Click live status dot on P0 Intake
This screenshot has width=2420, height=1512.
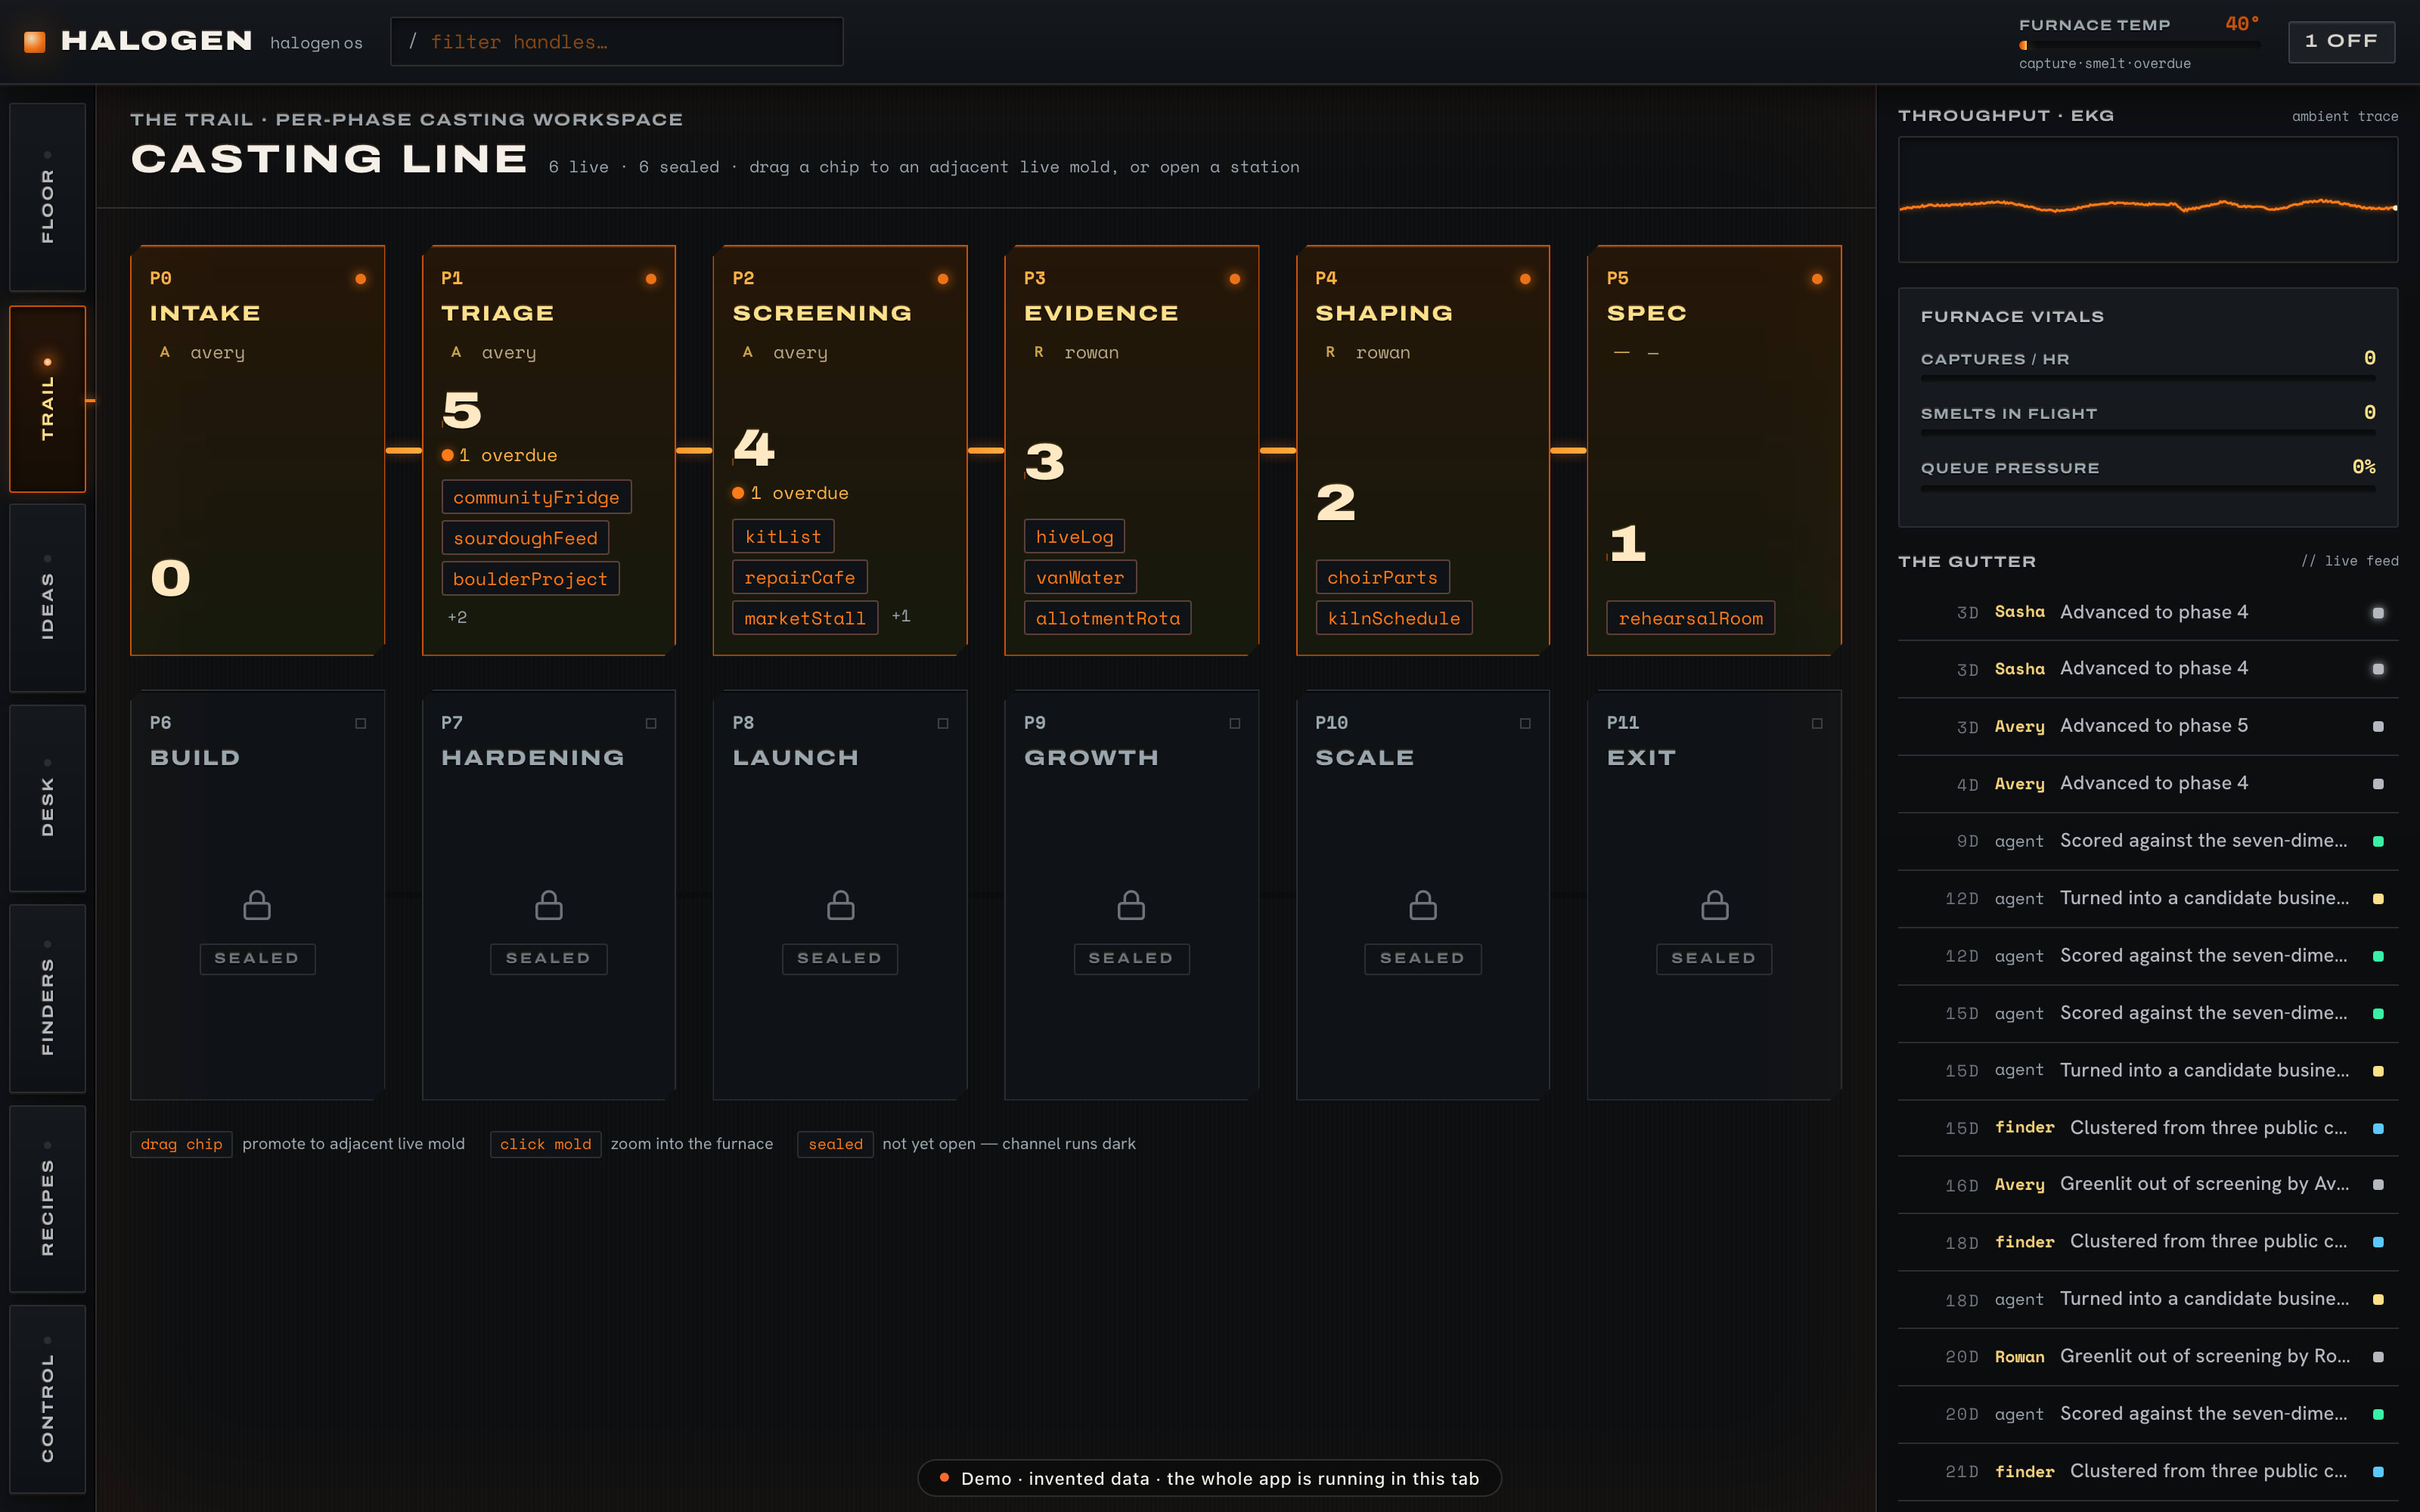tap(360, 279)
